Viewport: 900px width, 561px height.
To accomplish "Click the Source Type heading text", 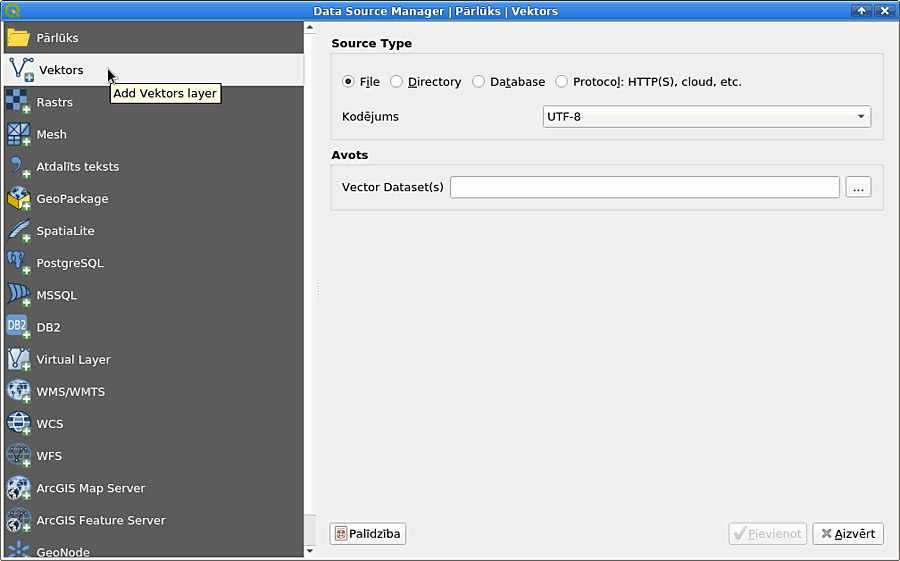I will coord(371,44).
